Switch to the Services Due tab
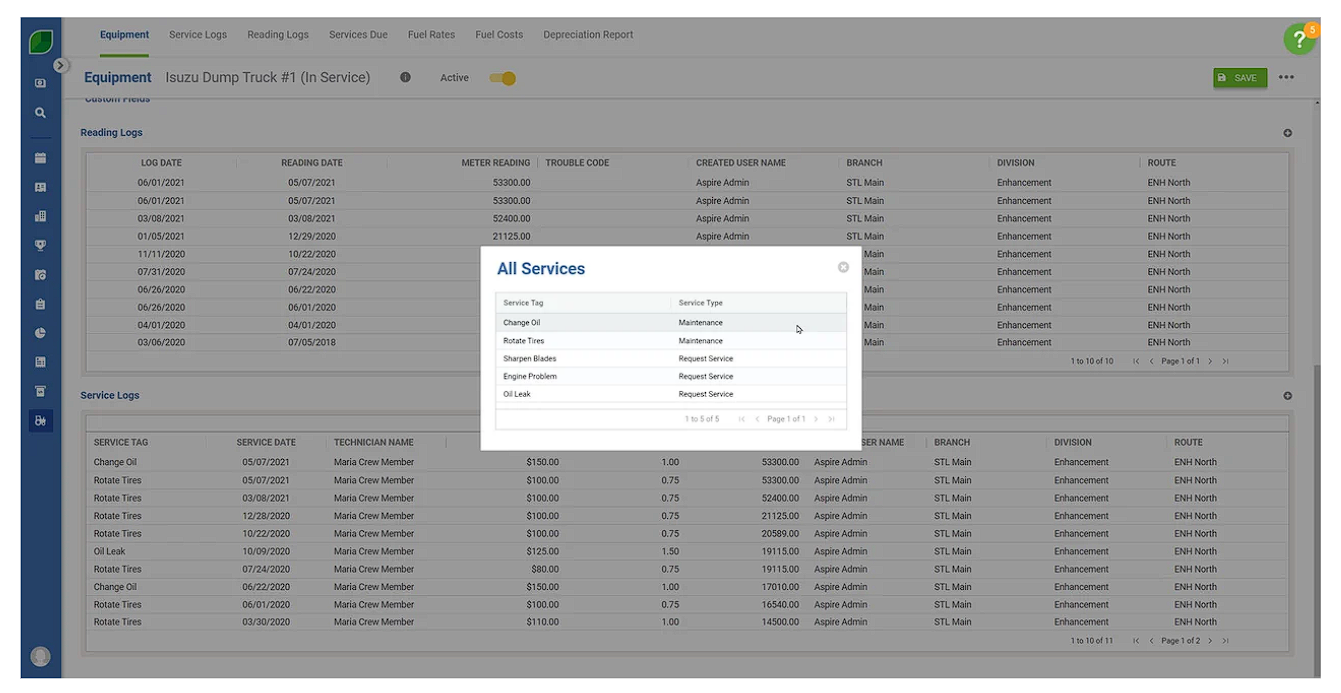Screen dimensions: 1341x693 [358, 35]
